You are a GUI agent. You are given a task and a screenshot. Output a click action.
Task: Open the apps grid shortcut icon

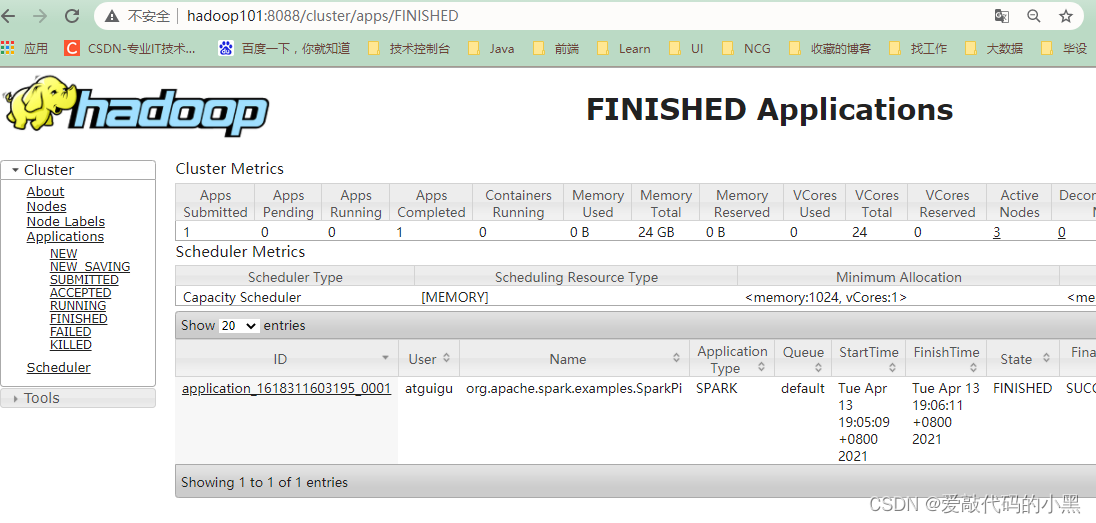tap(8, 48)
